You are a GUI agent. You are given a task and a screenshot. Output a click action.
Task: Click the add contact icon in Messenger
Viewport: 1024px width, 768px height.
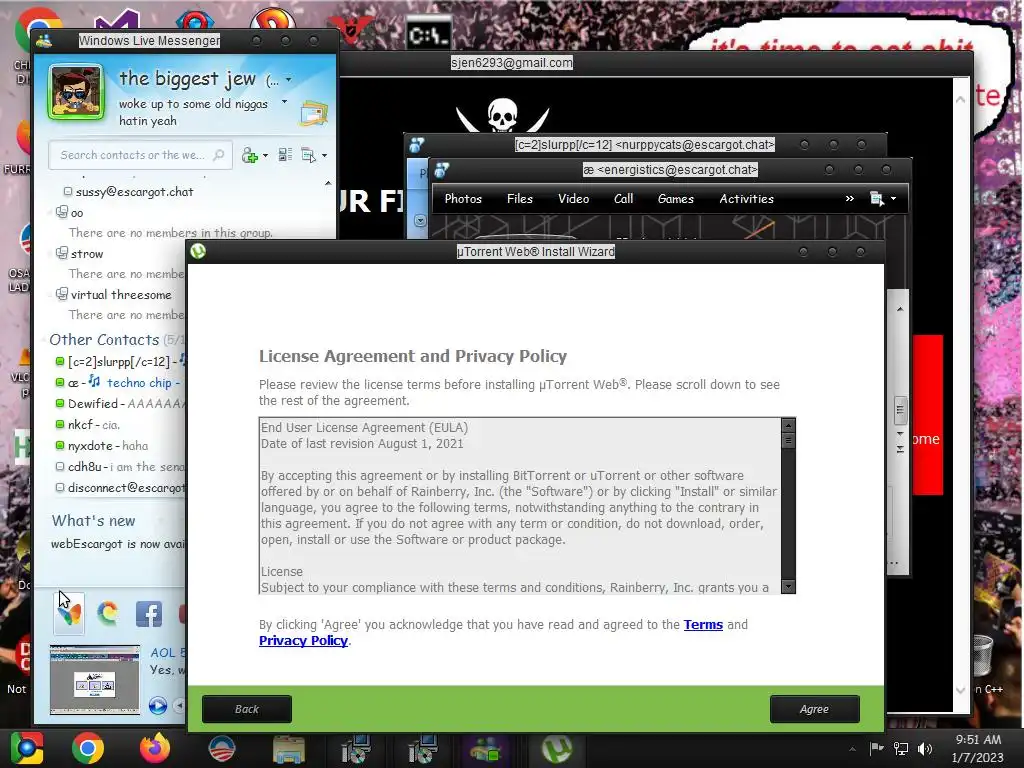tap(249, 155)
